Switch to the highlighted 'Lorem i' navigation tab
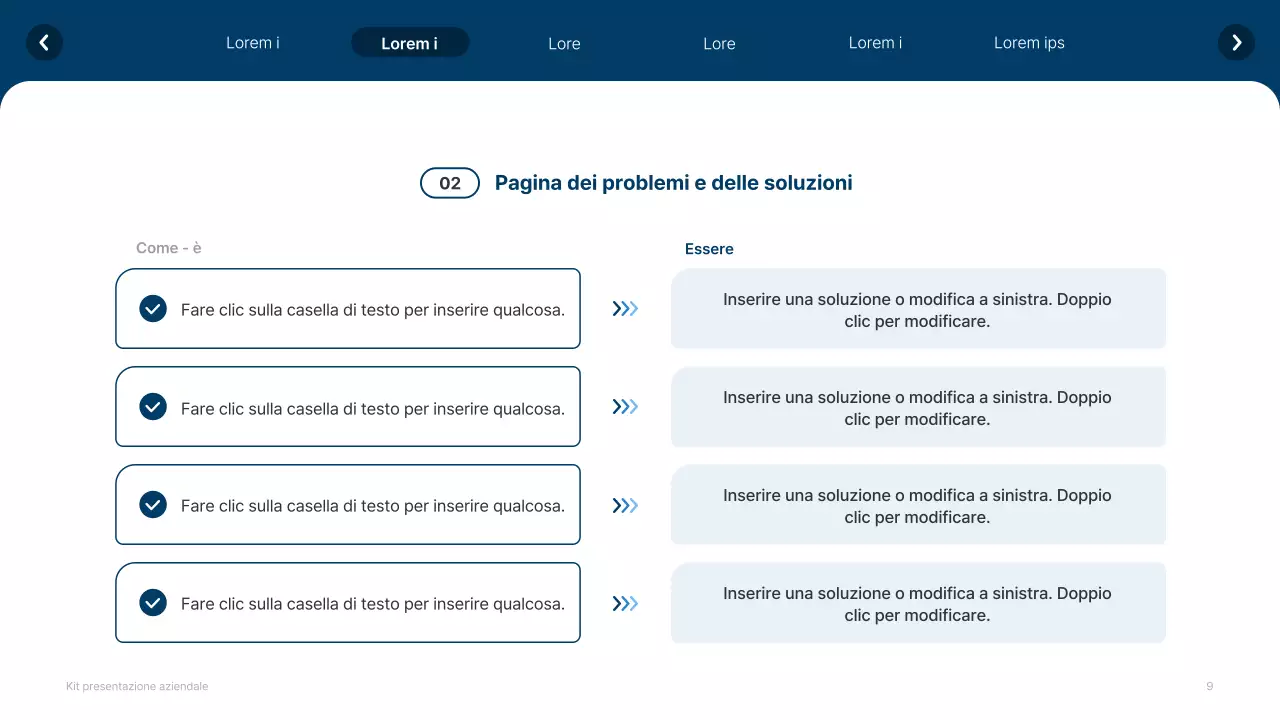The image size is (1280, 720). 410,43
